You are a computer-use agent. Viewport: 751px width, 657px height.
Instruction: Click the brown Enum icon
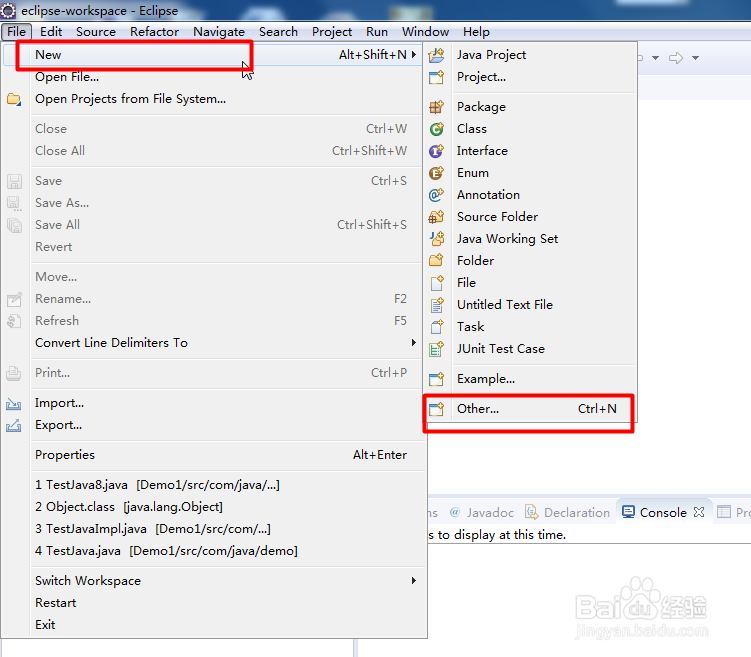[x=436, y=173]
